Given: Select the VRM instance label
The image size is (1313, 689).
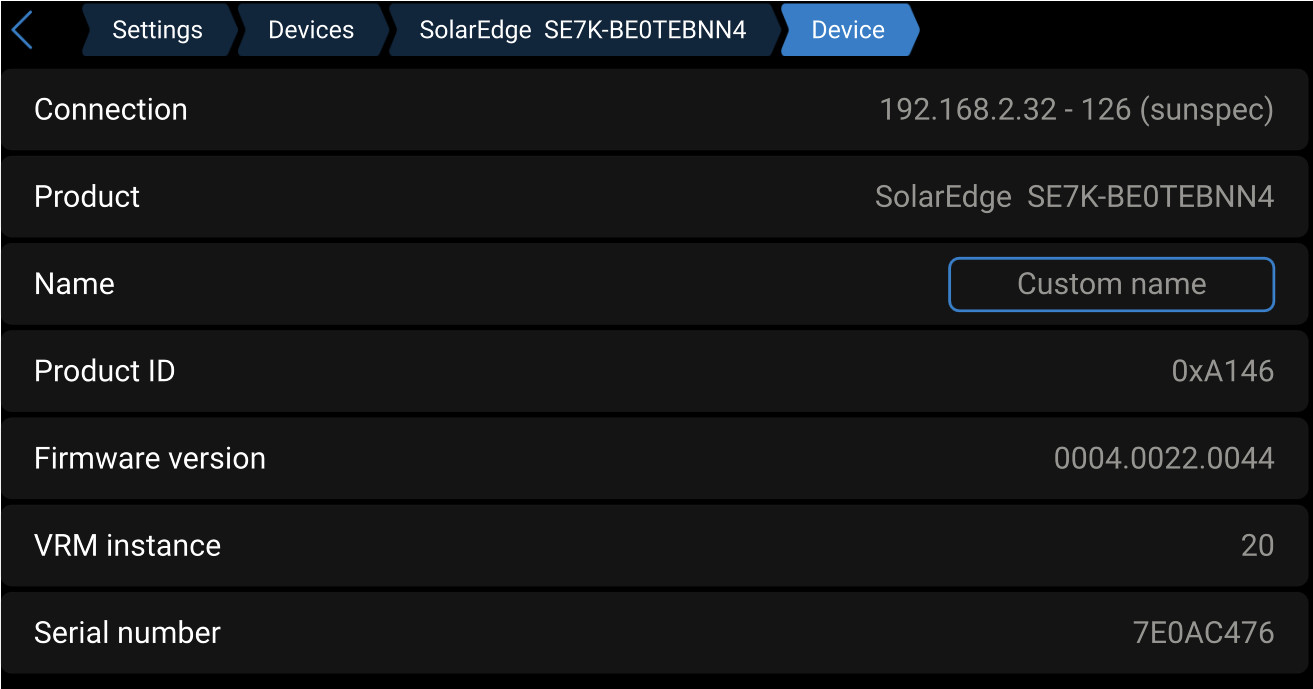Looking at the screenshot, I should pos(128,545).
